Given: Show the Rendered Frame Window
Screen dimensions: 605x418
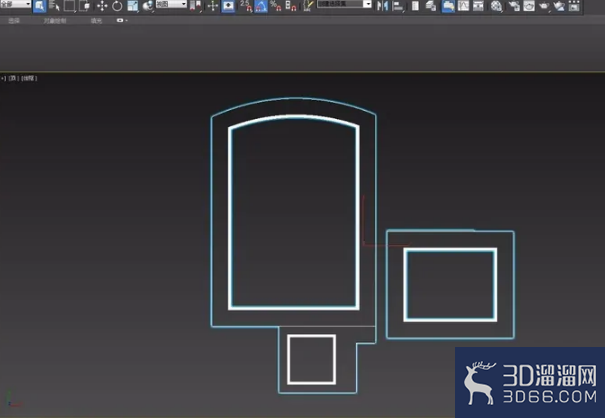Looking at the screenshot, I should [529, 6].
